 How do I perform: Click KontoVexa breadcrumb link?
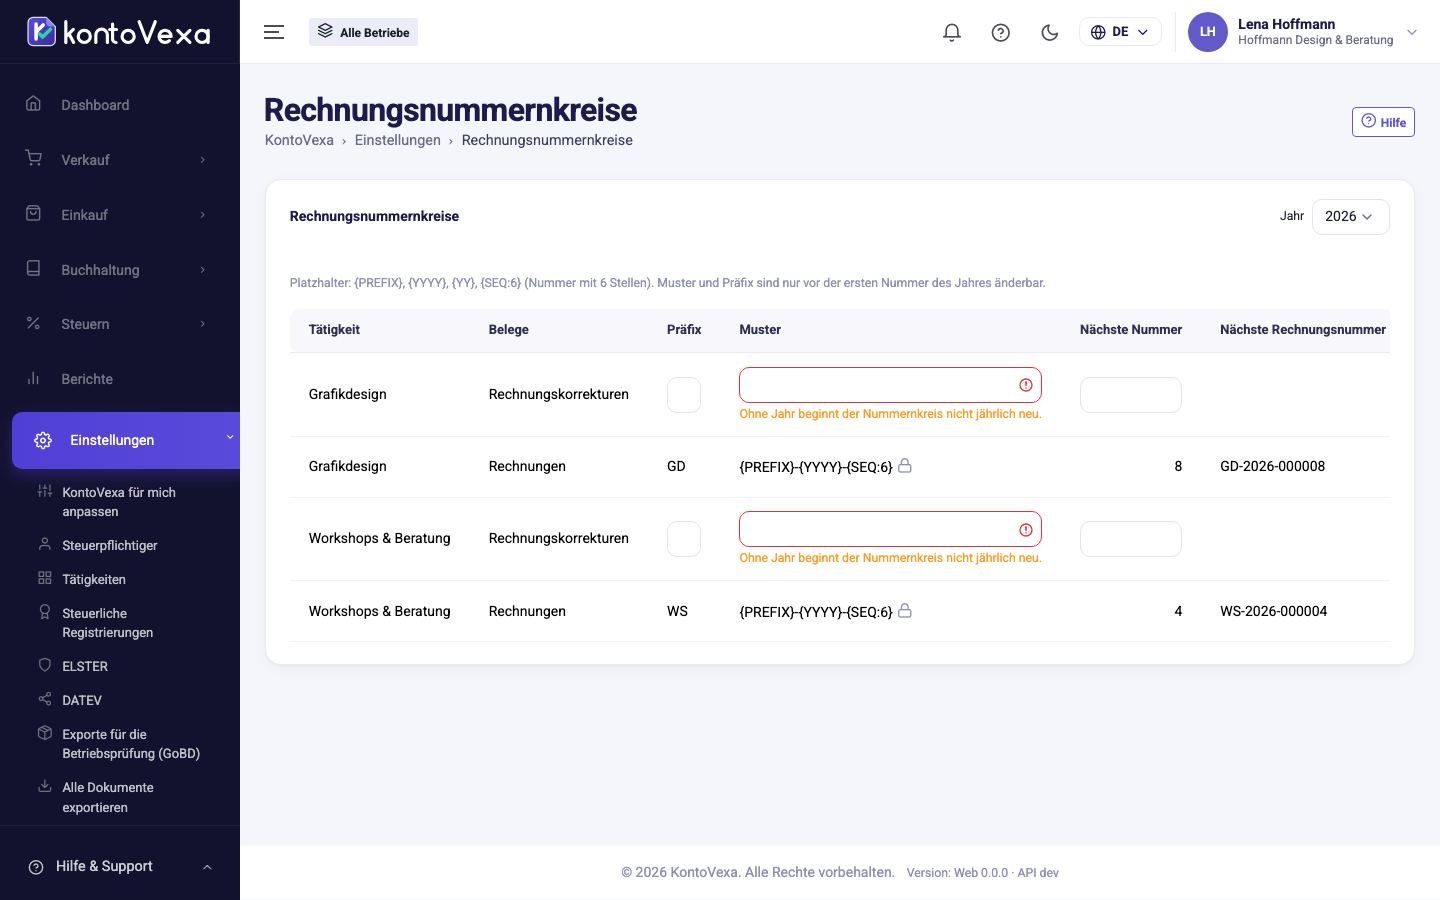299,140
